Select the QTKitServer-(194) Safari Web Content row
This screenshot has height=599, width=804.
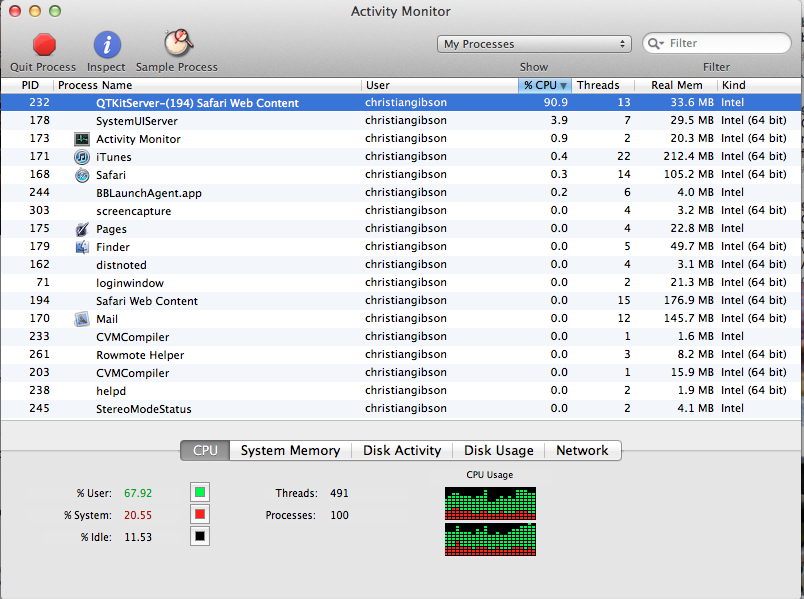point(400,103)
